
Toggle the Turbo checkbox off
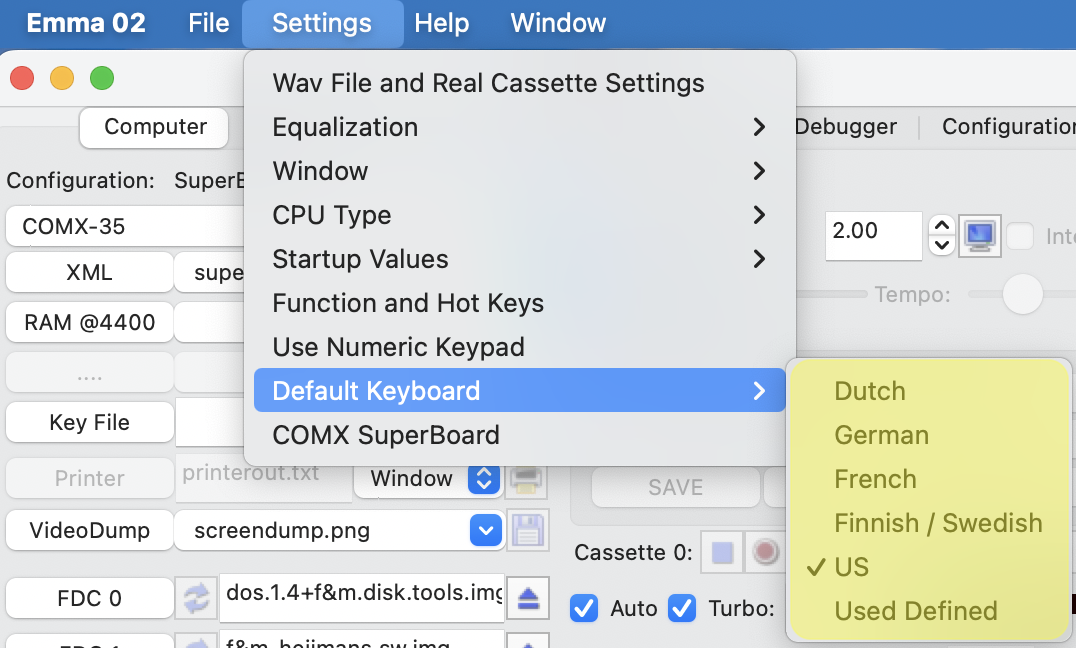(682, 608)
